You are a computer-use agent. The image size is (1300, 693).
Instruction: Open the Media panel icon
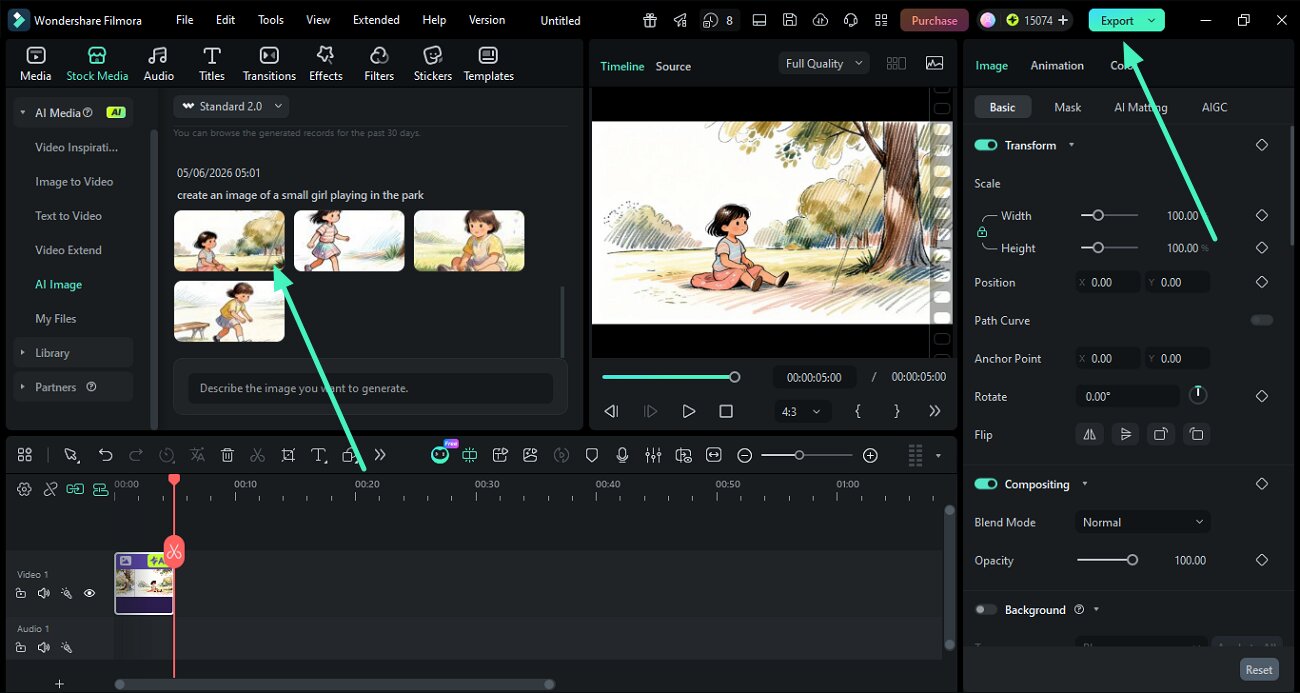[35, 64]
